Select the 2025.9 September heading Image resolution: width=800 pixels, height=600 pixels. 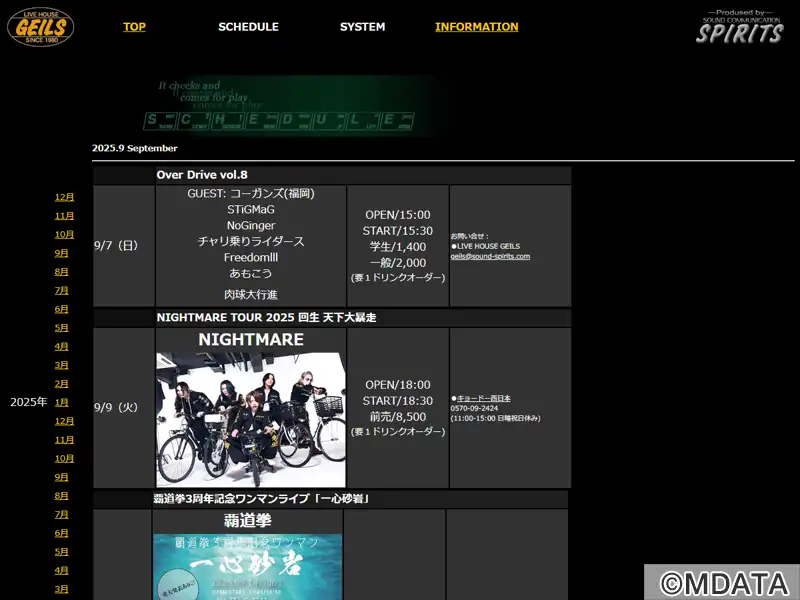135,148
